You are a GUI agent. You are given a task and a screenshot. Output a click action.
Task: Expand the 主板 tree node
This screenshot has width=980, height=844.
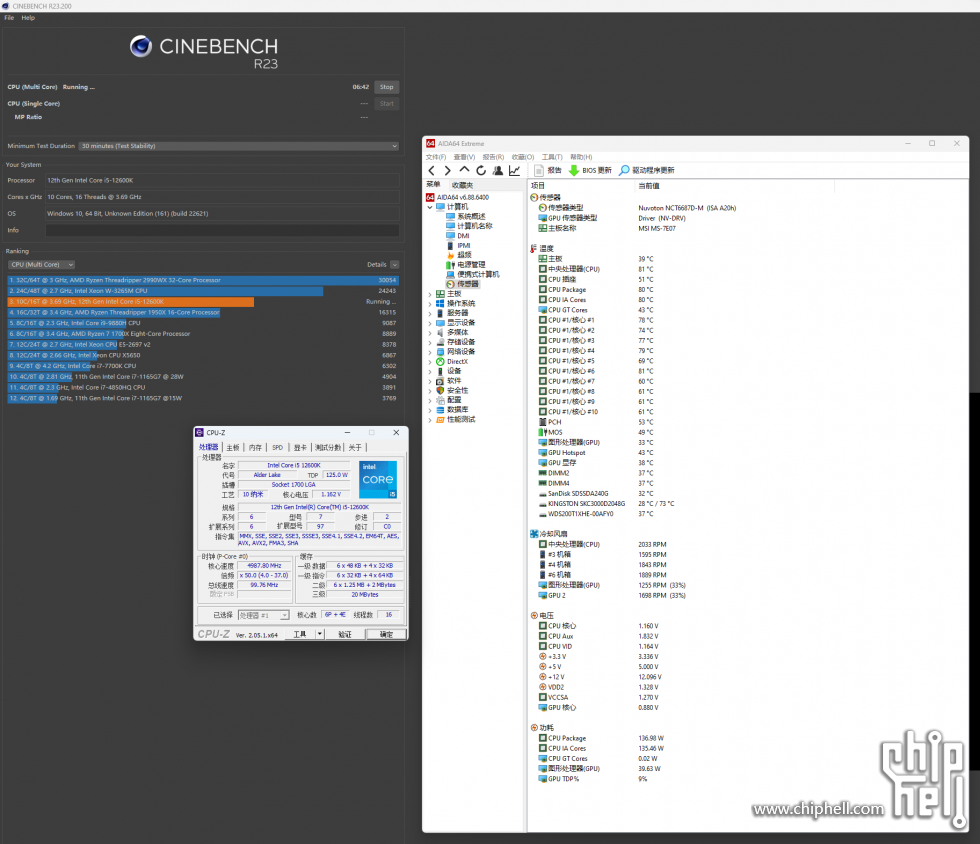click(430, 294)
